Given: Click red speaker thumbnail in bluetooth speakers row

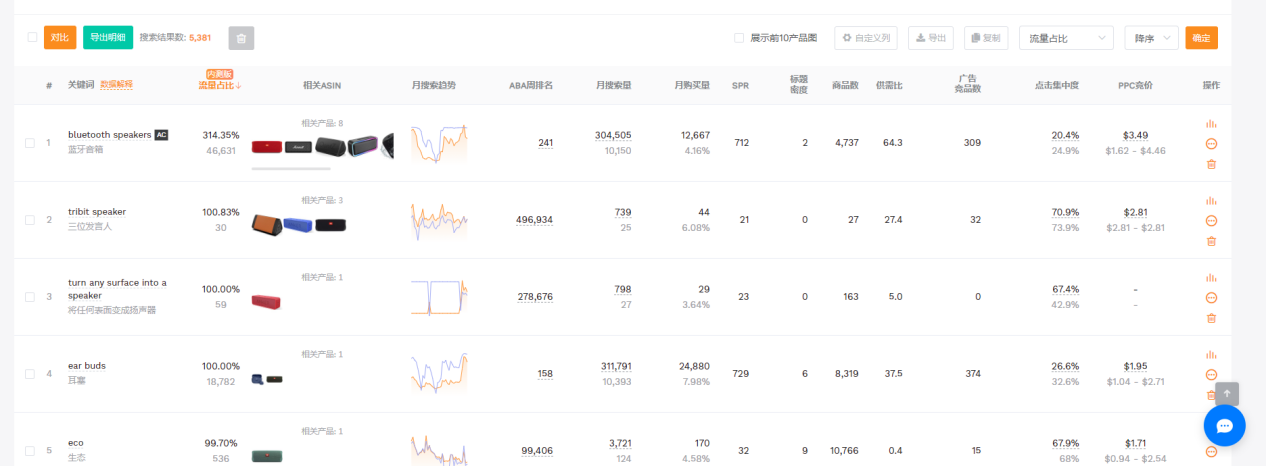Looking at the screenshot, I should (x=267, y=147).
